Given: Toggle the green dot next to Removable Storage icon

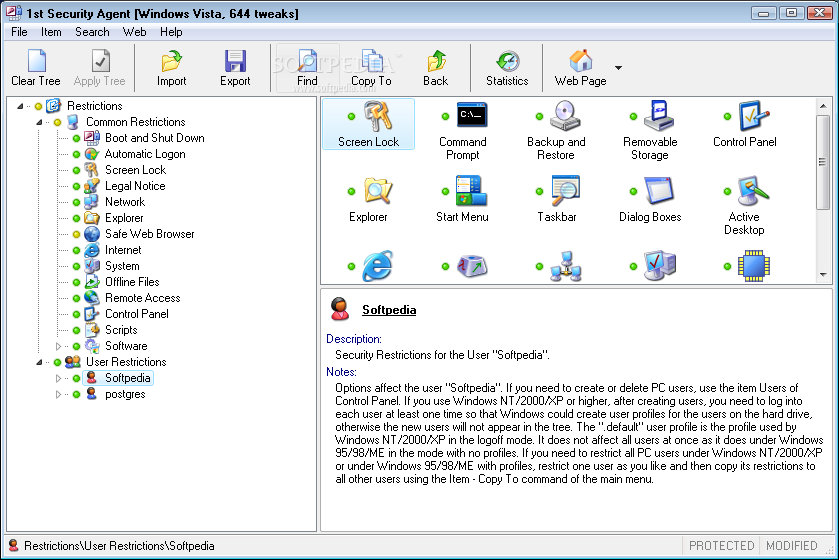Looking at the screenshot, I should (x=634, y=117).
